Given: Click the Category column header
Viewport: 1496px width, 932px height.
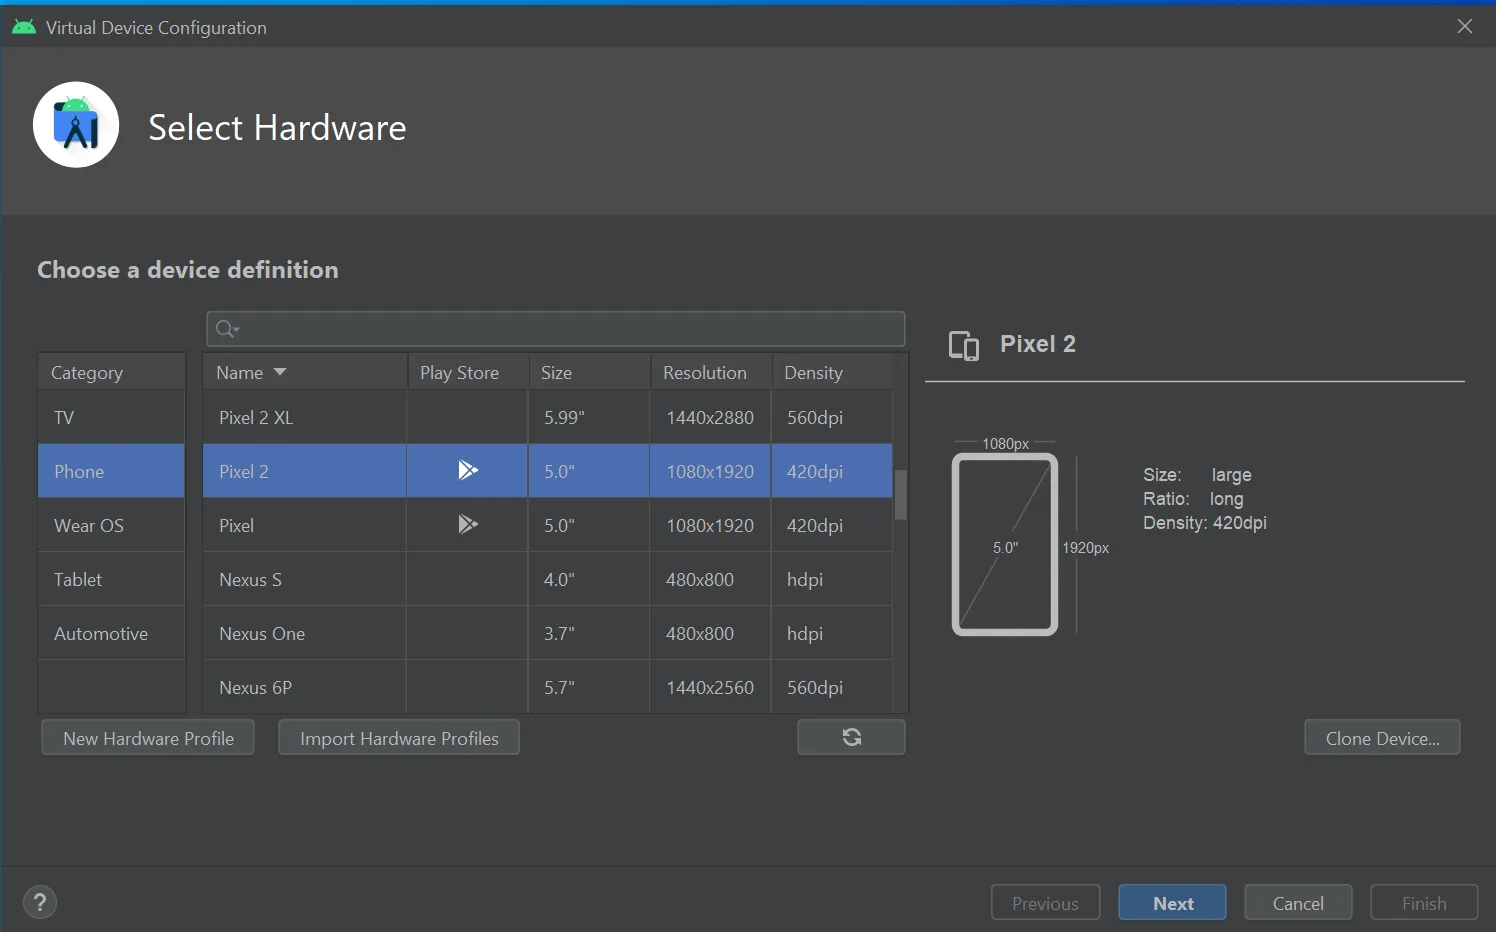Looking at the screenshot, I should click(x=112, y=372).
